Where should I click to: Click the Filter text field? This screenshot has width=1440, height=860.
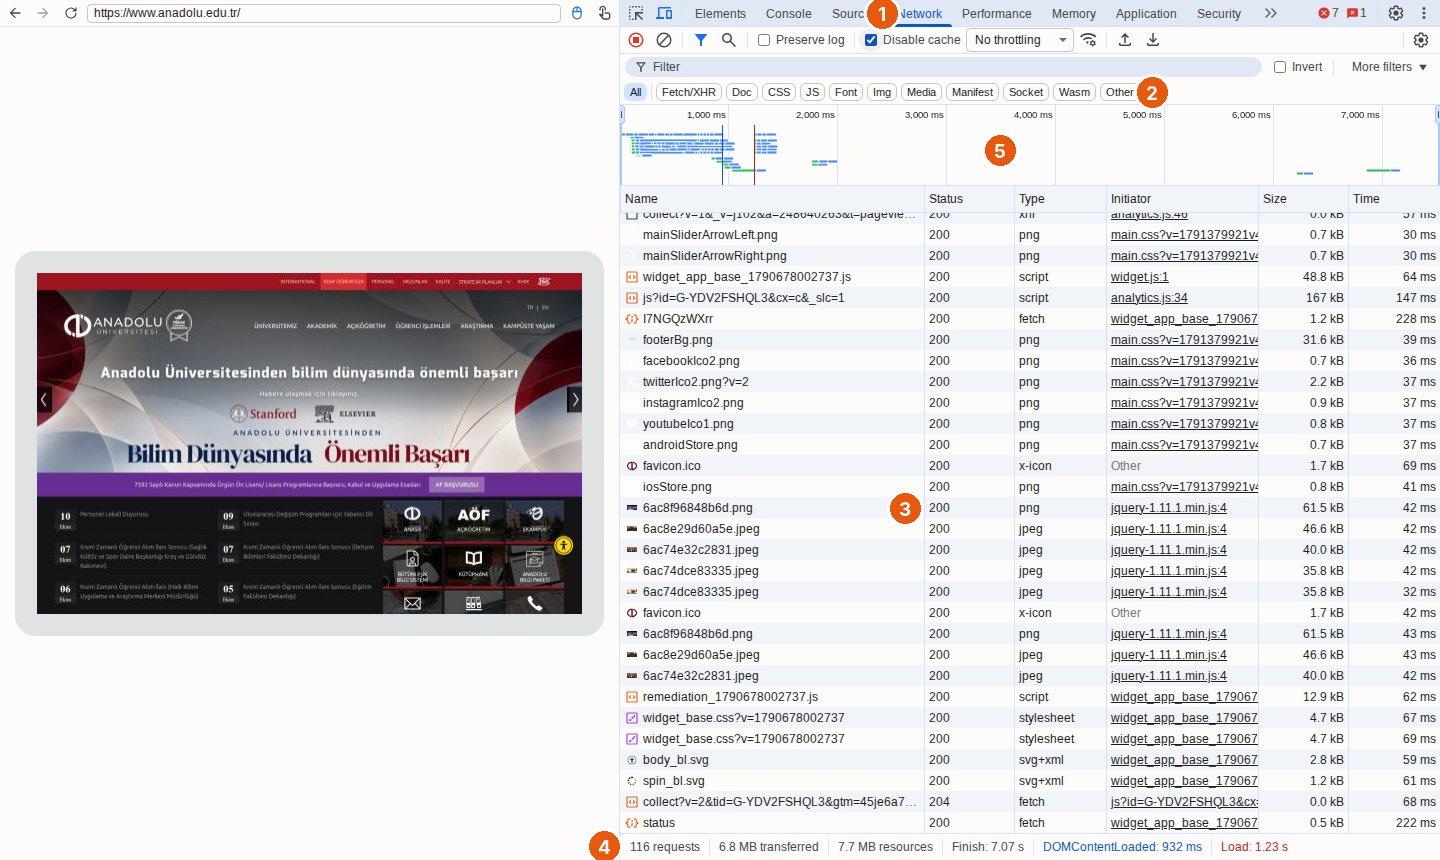tap(943, 67)
